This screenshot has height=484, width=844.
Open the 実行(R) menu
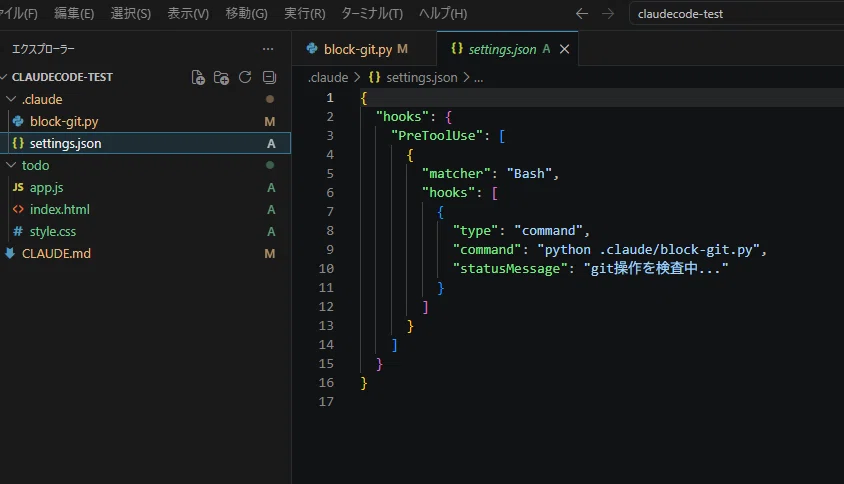(x=305, y=14)
